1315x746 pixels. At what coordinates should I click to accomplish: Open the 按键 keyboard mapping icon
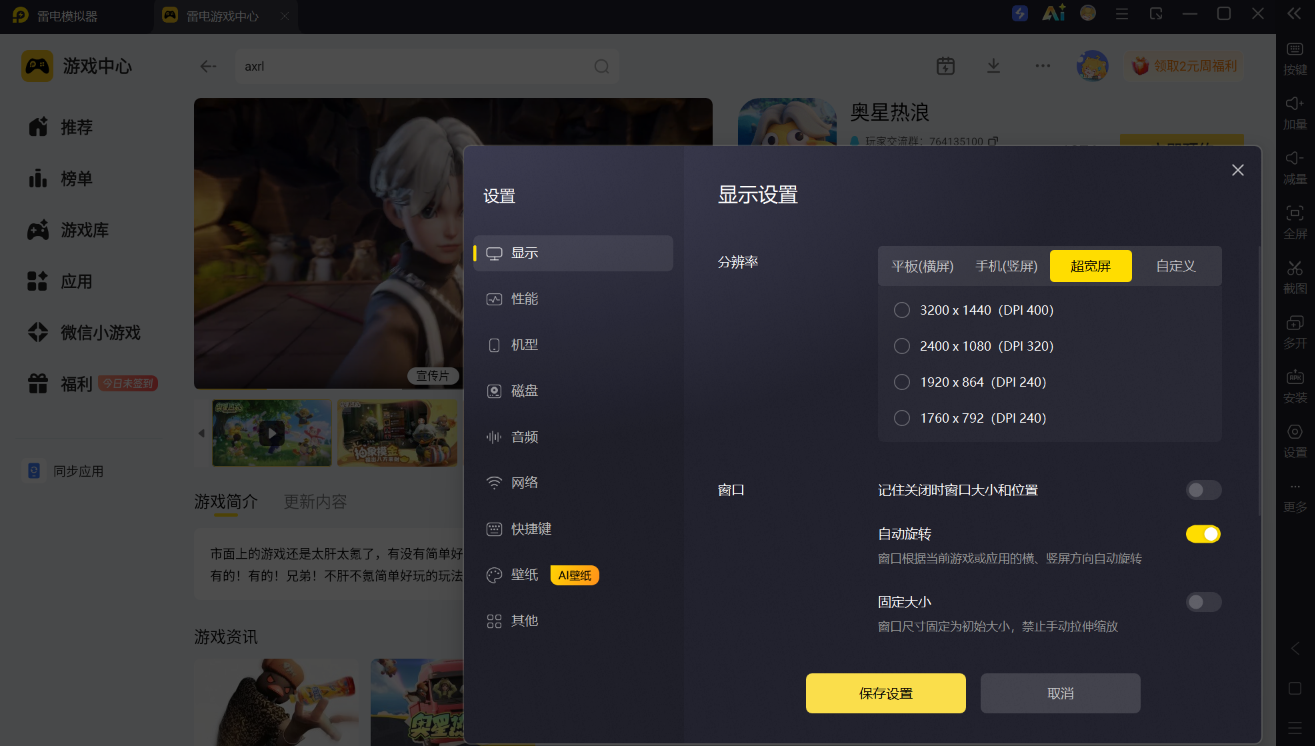tap(1295, 57)
